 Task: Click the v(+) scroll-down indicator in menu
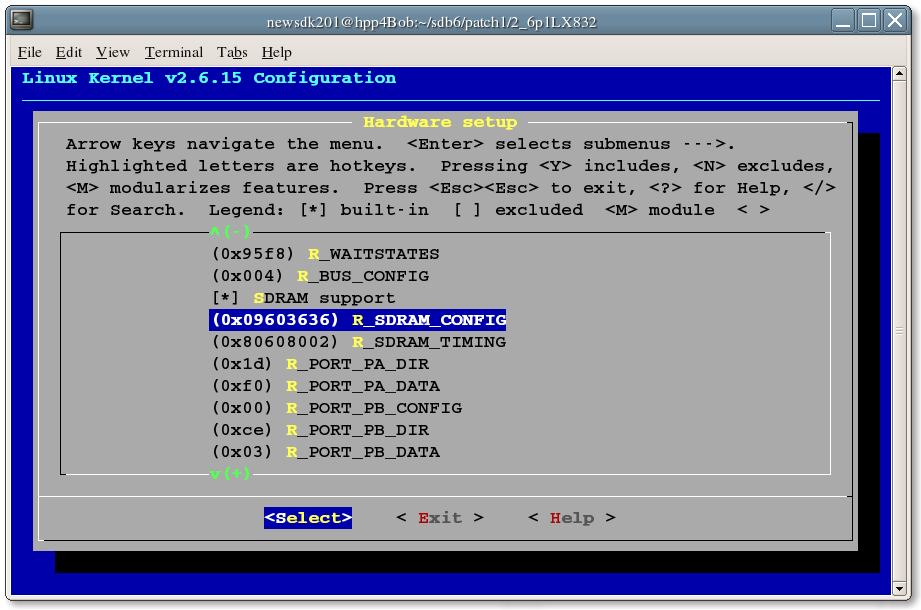pos(230,473)
